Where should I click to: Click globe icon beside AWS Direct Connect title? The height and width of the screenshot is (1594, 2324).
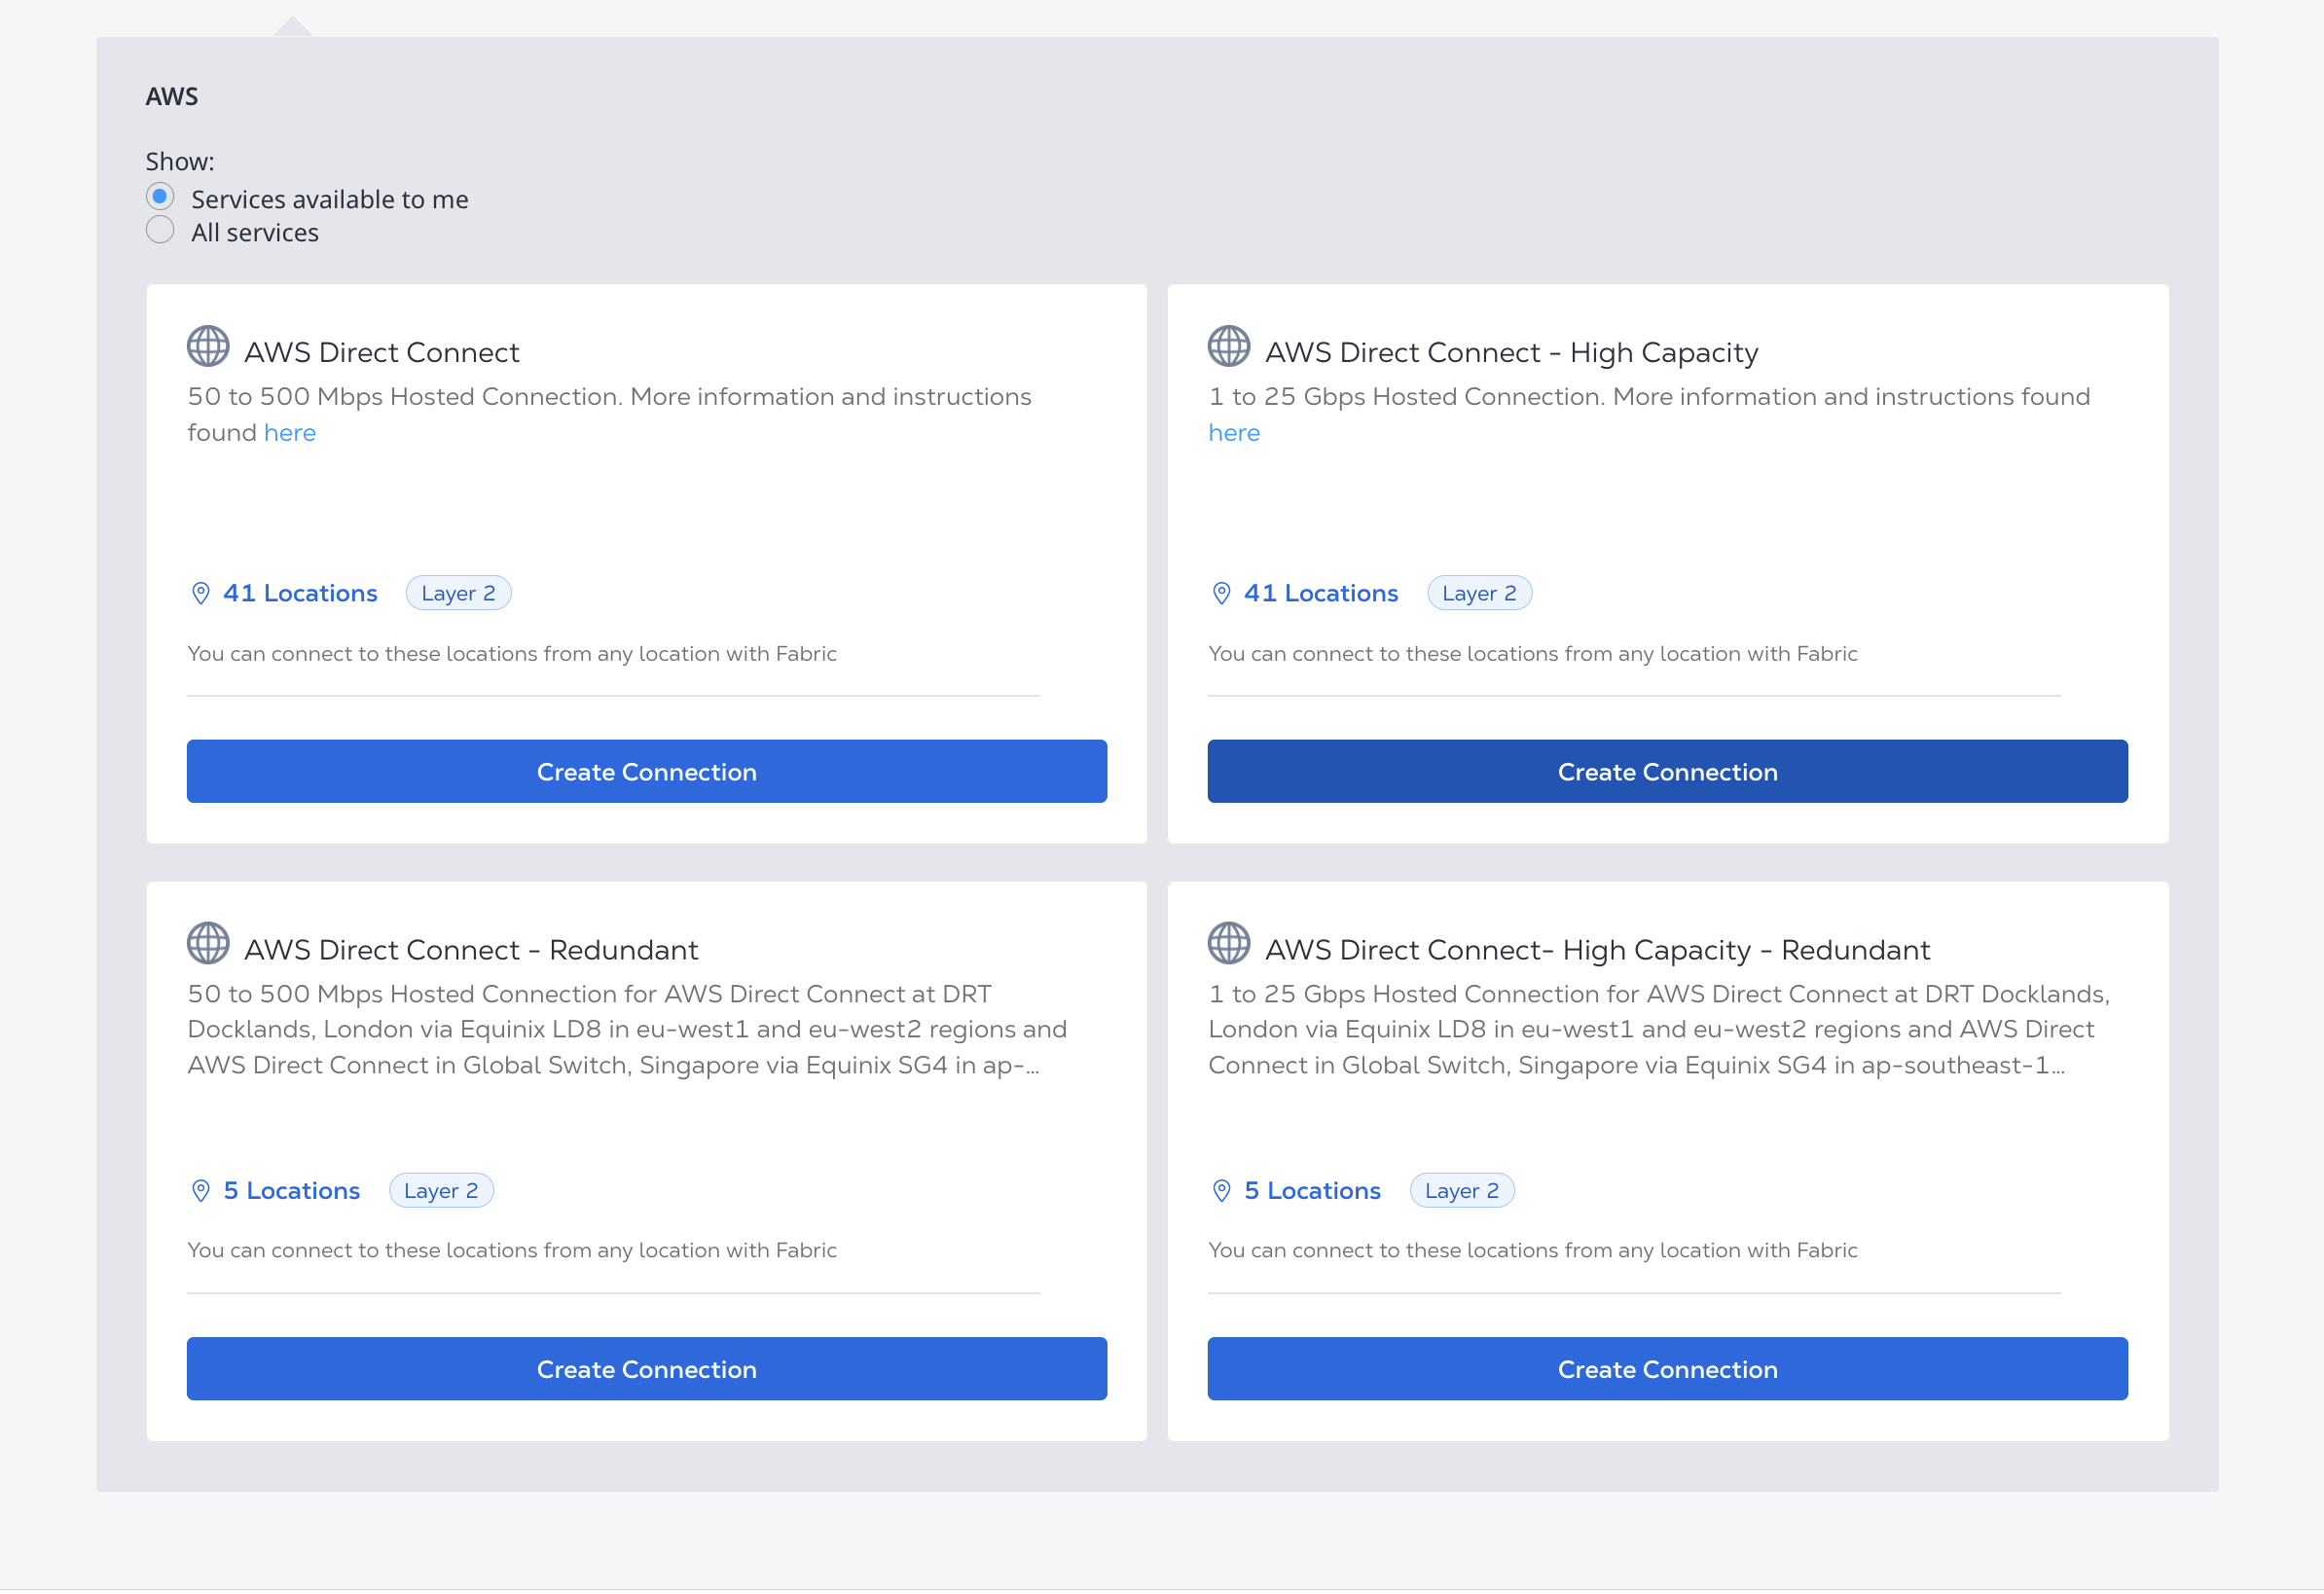tap(208, 347)
